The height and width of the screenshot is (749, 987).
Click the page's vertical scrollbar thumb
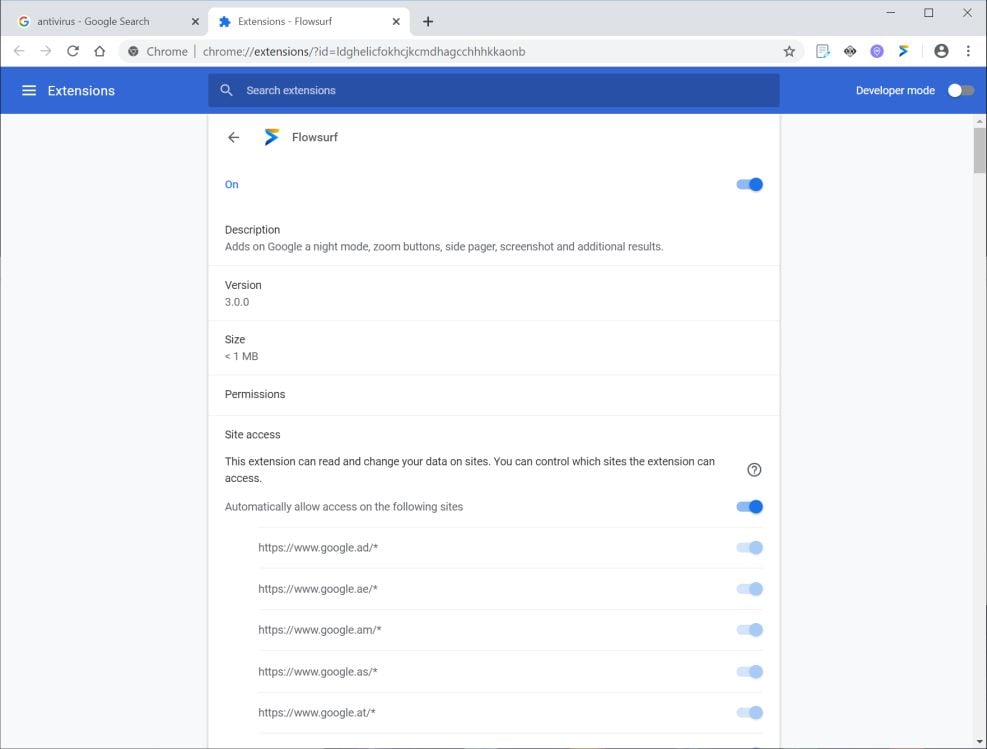point(980,150)
